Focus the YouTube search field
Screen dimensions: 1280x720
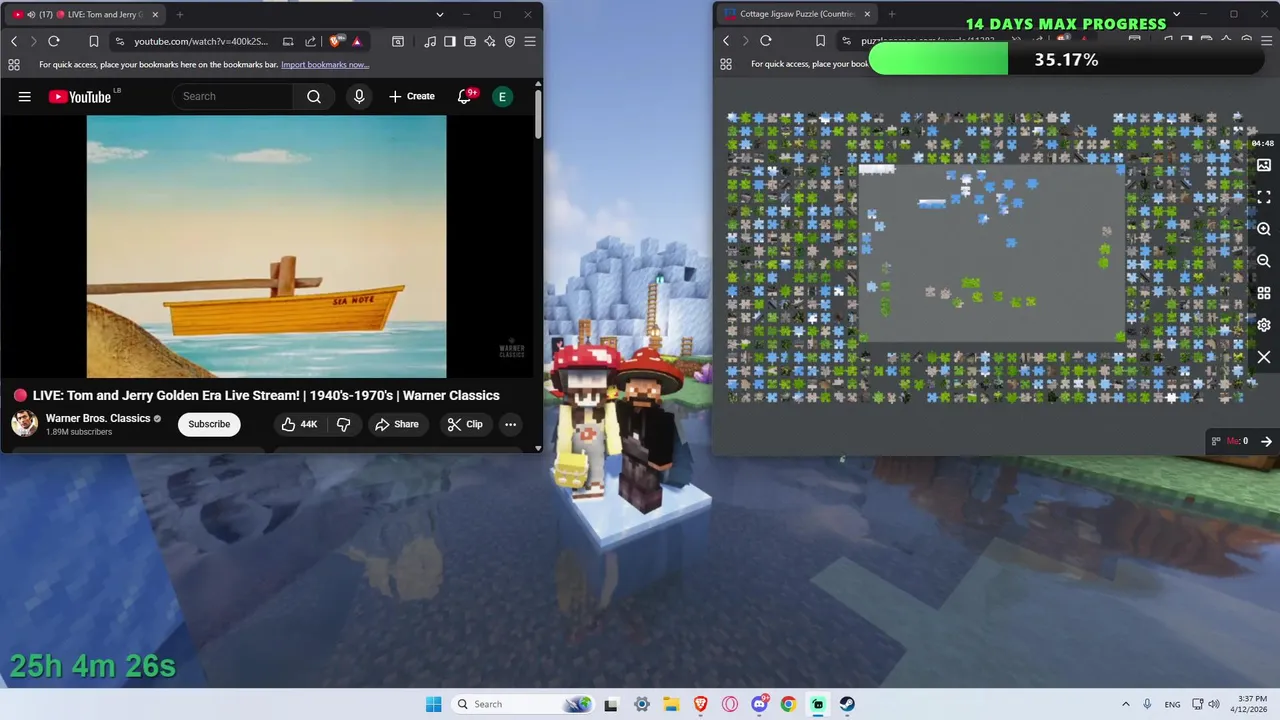pos(234,96)
